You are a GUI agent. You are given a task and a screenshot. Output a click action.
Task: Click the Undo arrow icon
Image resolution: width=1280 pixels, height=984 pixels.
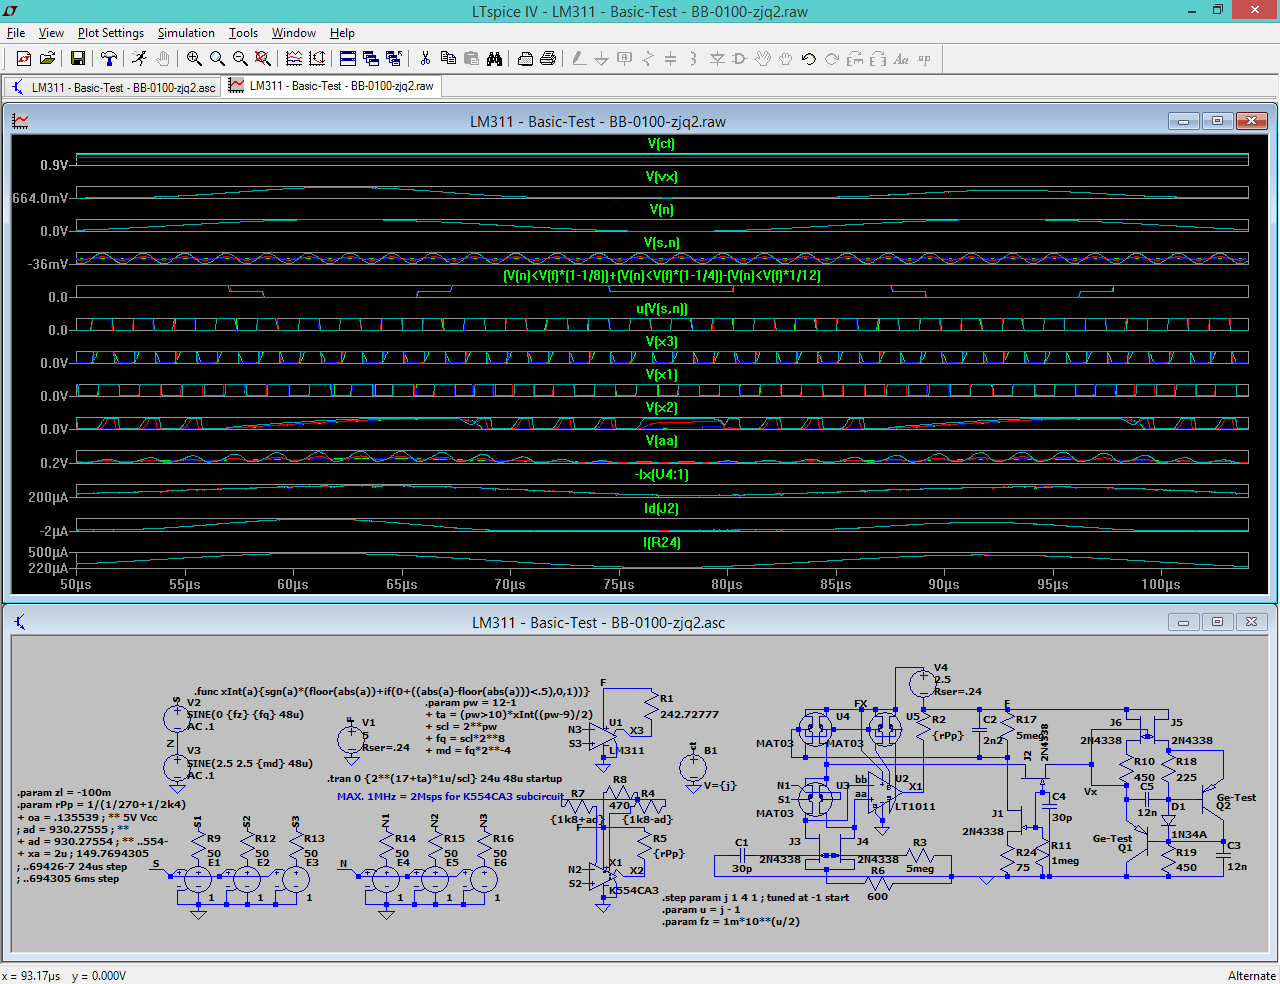tap(809, 59)
